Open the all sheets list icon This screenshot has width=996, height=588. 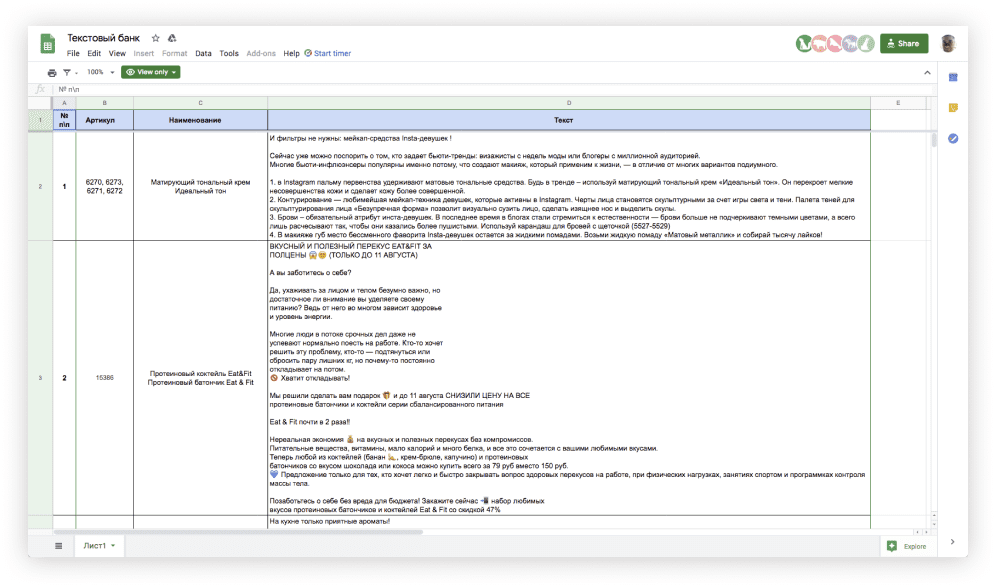(58, 546)
